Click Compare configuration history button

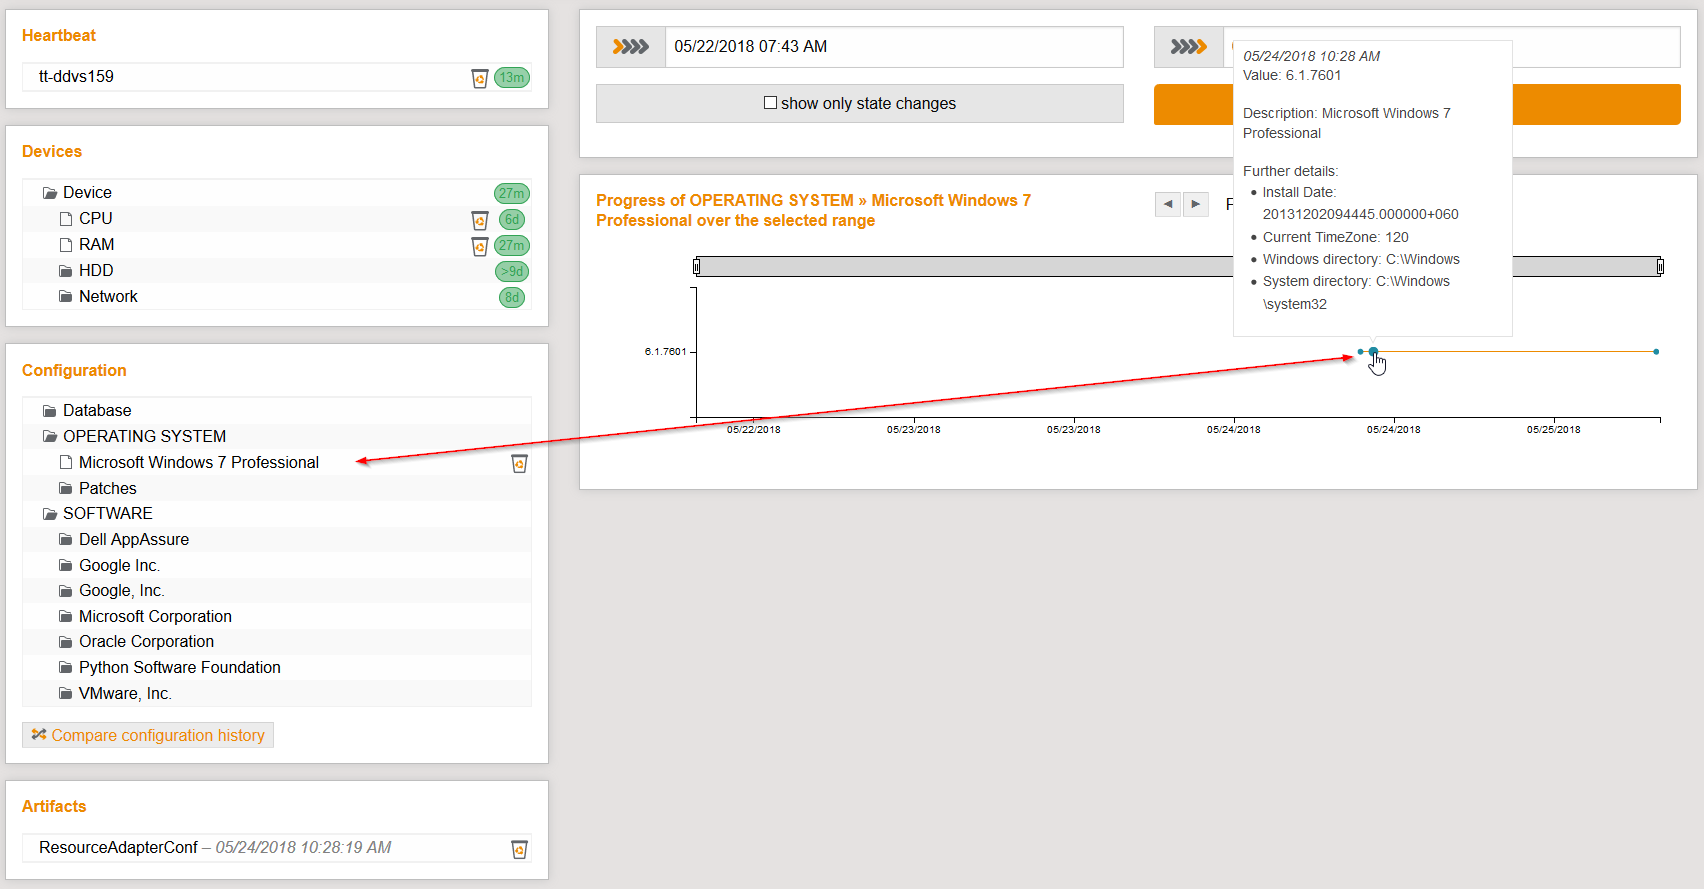pos(148,735)
